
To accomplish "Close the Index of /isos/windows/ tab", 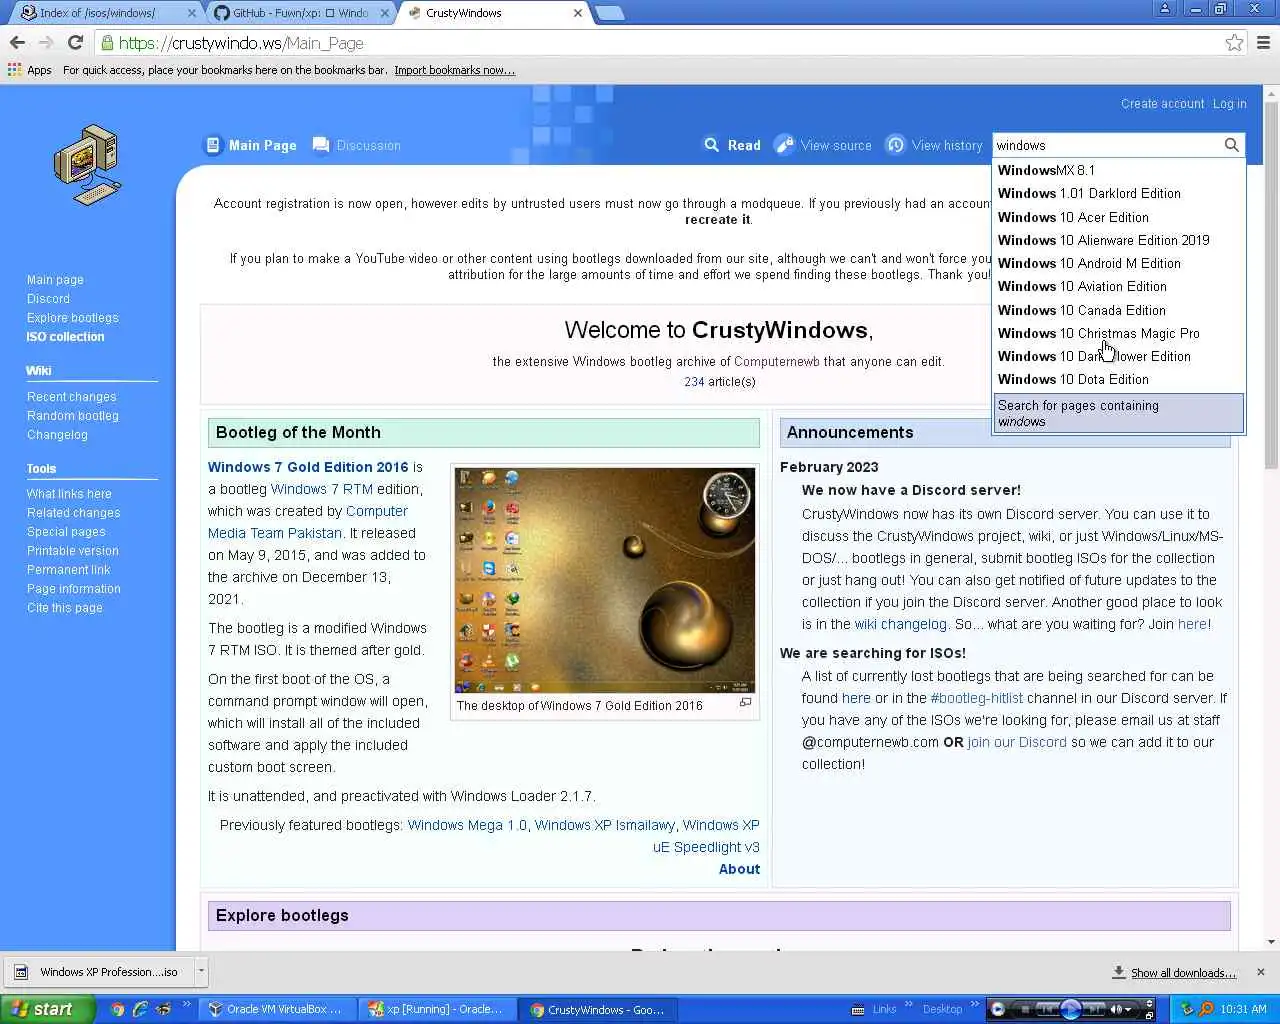I will pos(192,13).
